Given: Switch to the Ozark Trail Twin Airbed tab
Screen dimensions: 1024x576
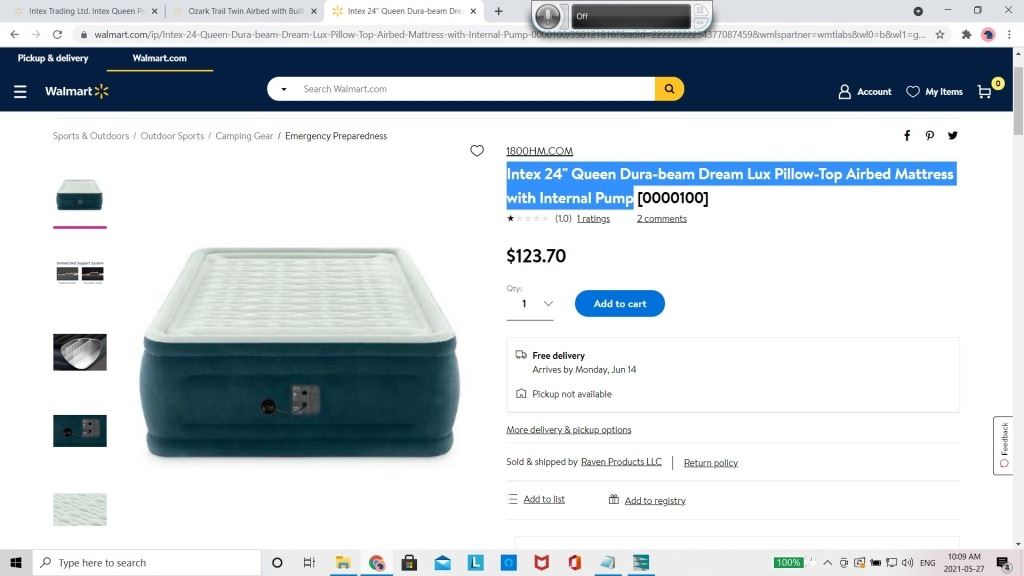Looking at the screenshot, I should (x=245, y=11).
